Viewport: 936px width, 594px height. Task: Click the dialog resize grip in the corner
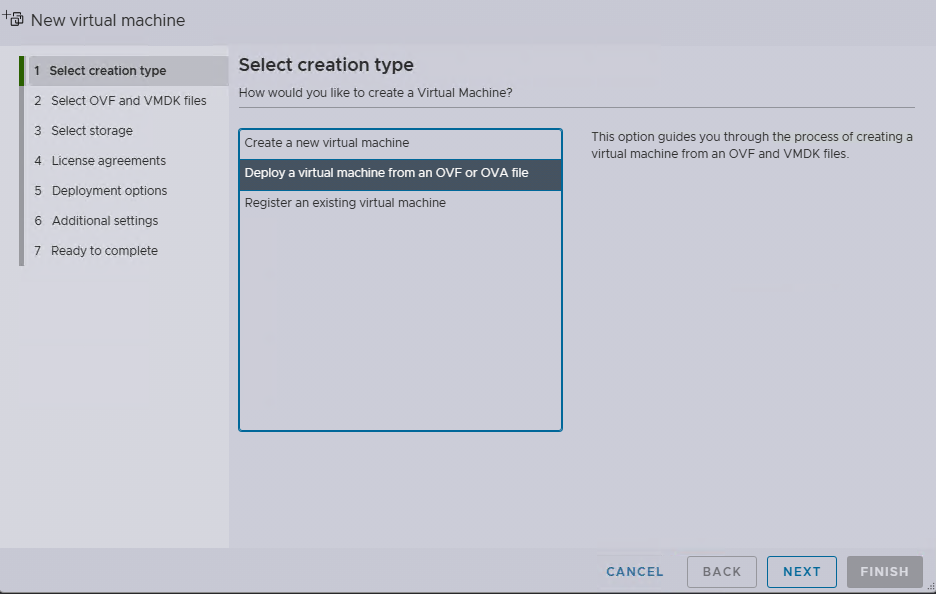coord(930,588)
